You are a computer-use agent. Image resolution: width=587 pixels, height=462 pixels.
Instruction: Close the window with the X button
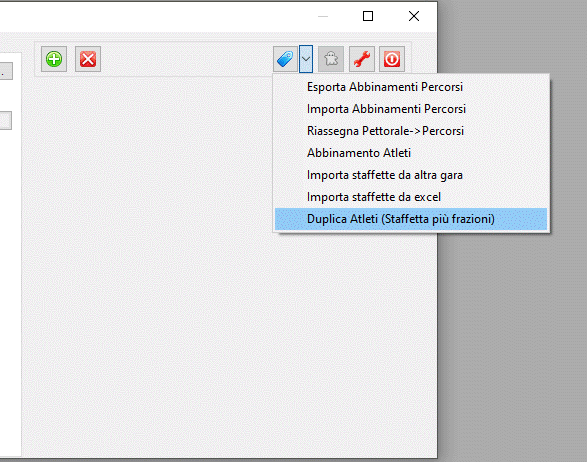pos(414,16)
